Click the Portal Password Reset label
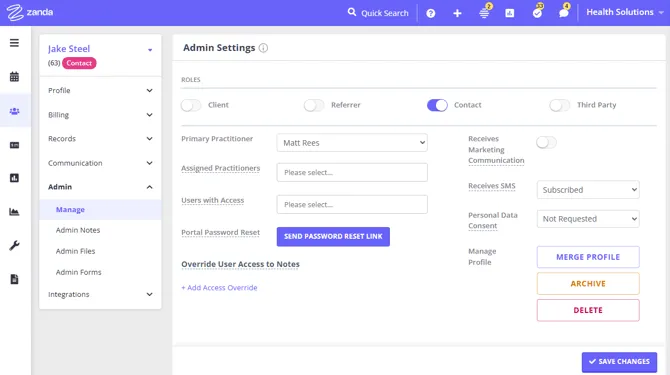670x375 pixels. (x=220, y=232)
